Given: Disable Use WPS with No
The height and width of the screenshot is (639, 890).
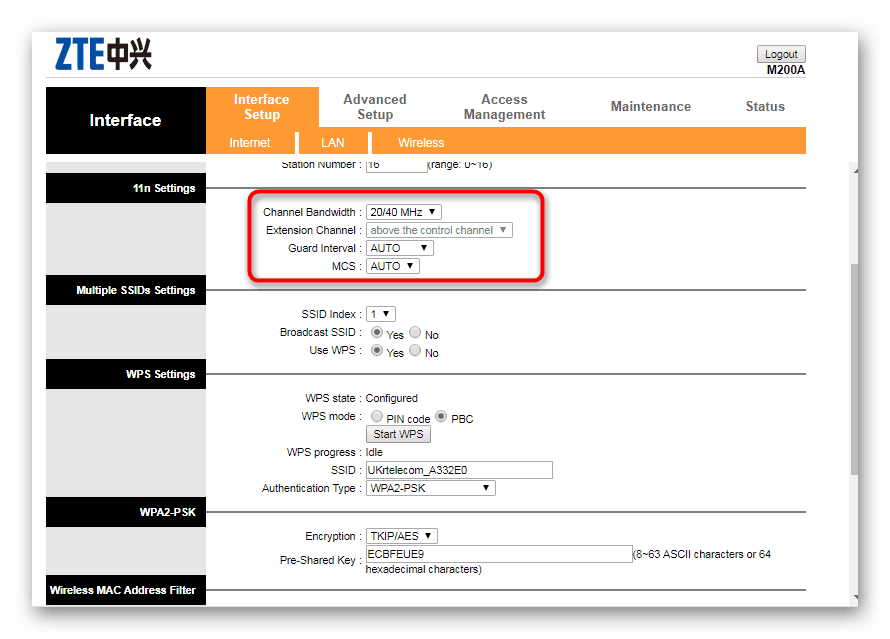Looking at the screenshot, I should tap(415, 350).
